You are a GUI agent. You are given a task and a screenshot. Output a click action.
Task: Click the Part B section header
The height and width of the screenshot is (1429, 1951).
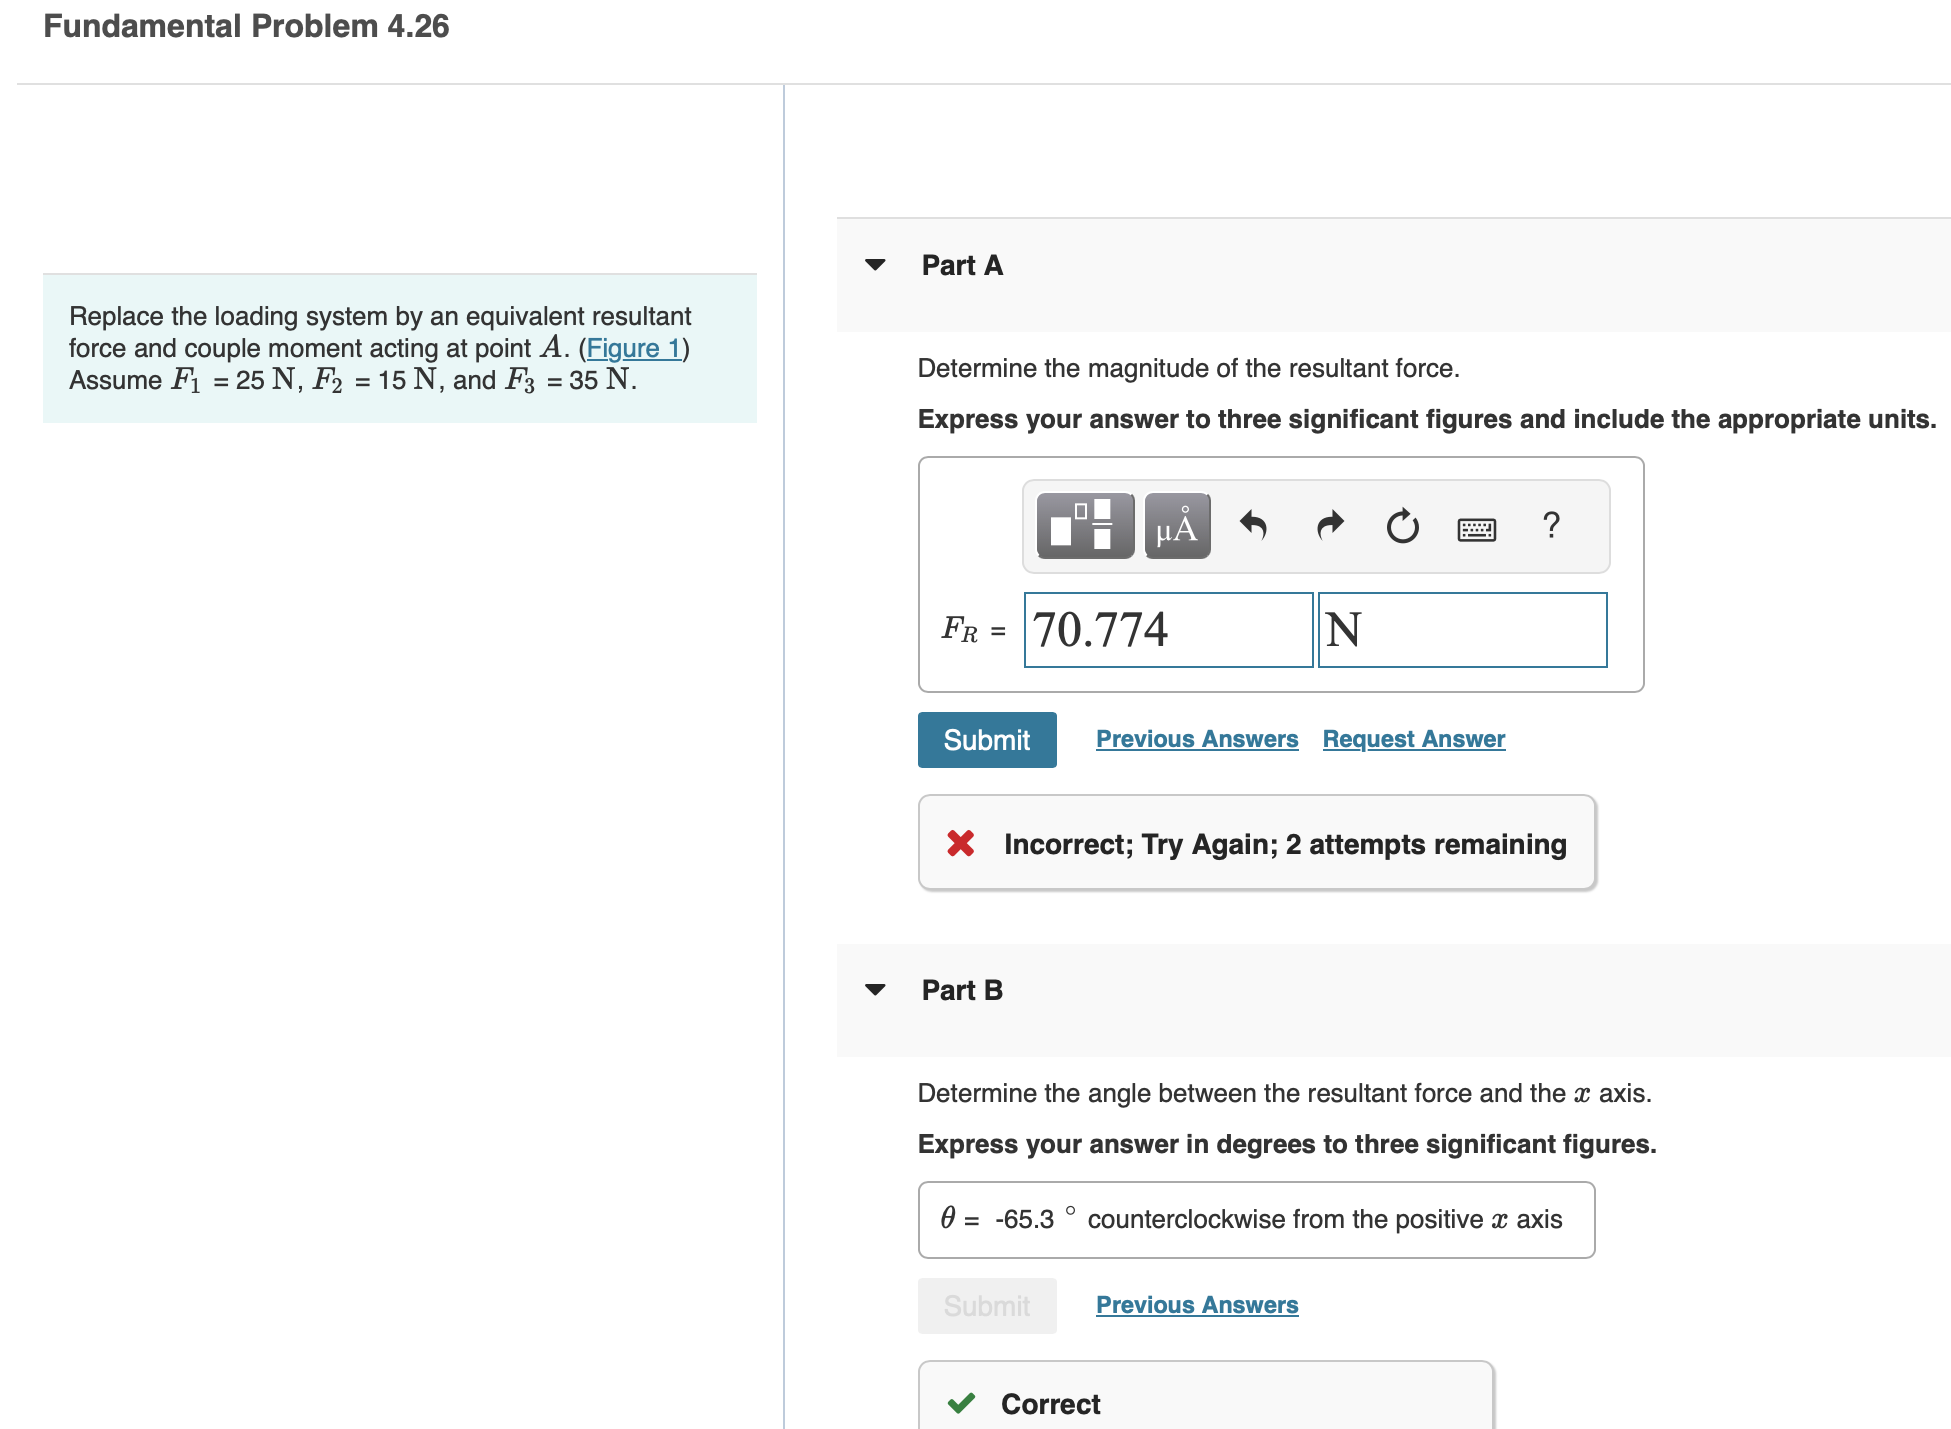click(x=961, y=989)
